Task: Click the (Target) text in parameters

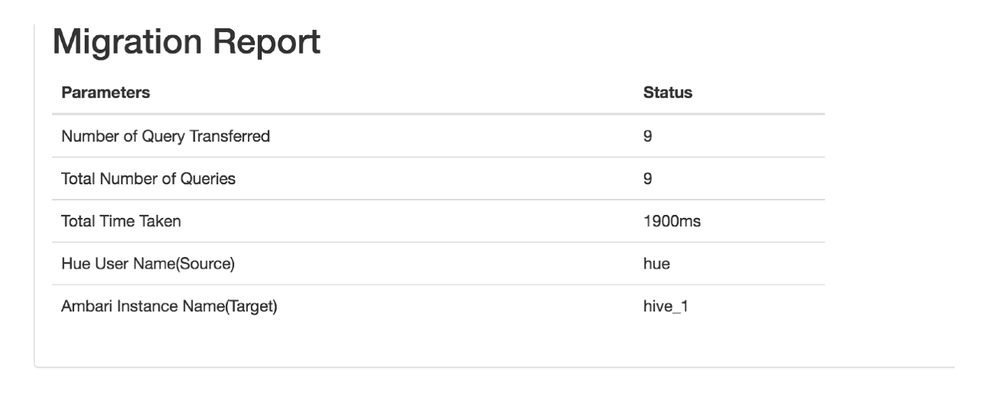Action: point(251,306)
